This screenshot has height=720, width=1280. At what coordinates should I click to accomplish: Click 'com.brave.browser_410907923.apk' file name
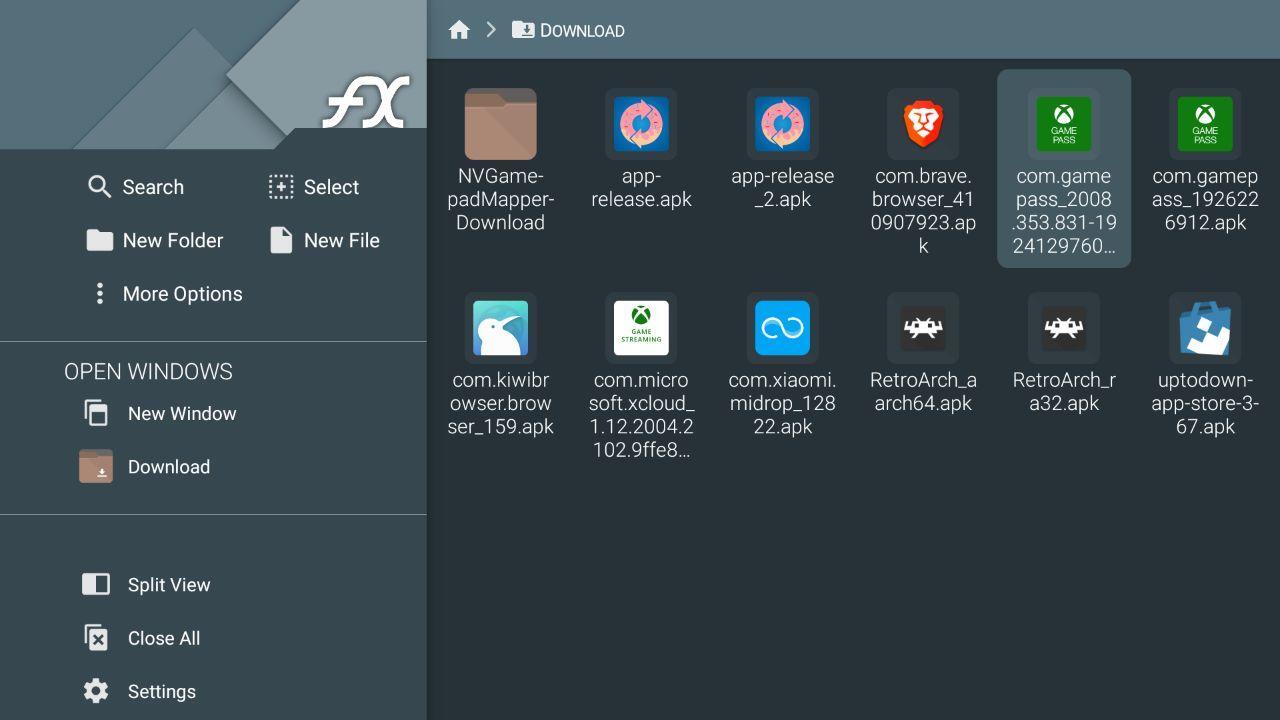point(923,211)
